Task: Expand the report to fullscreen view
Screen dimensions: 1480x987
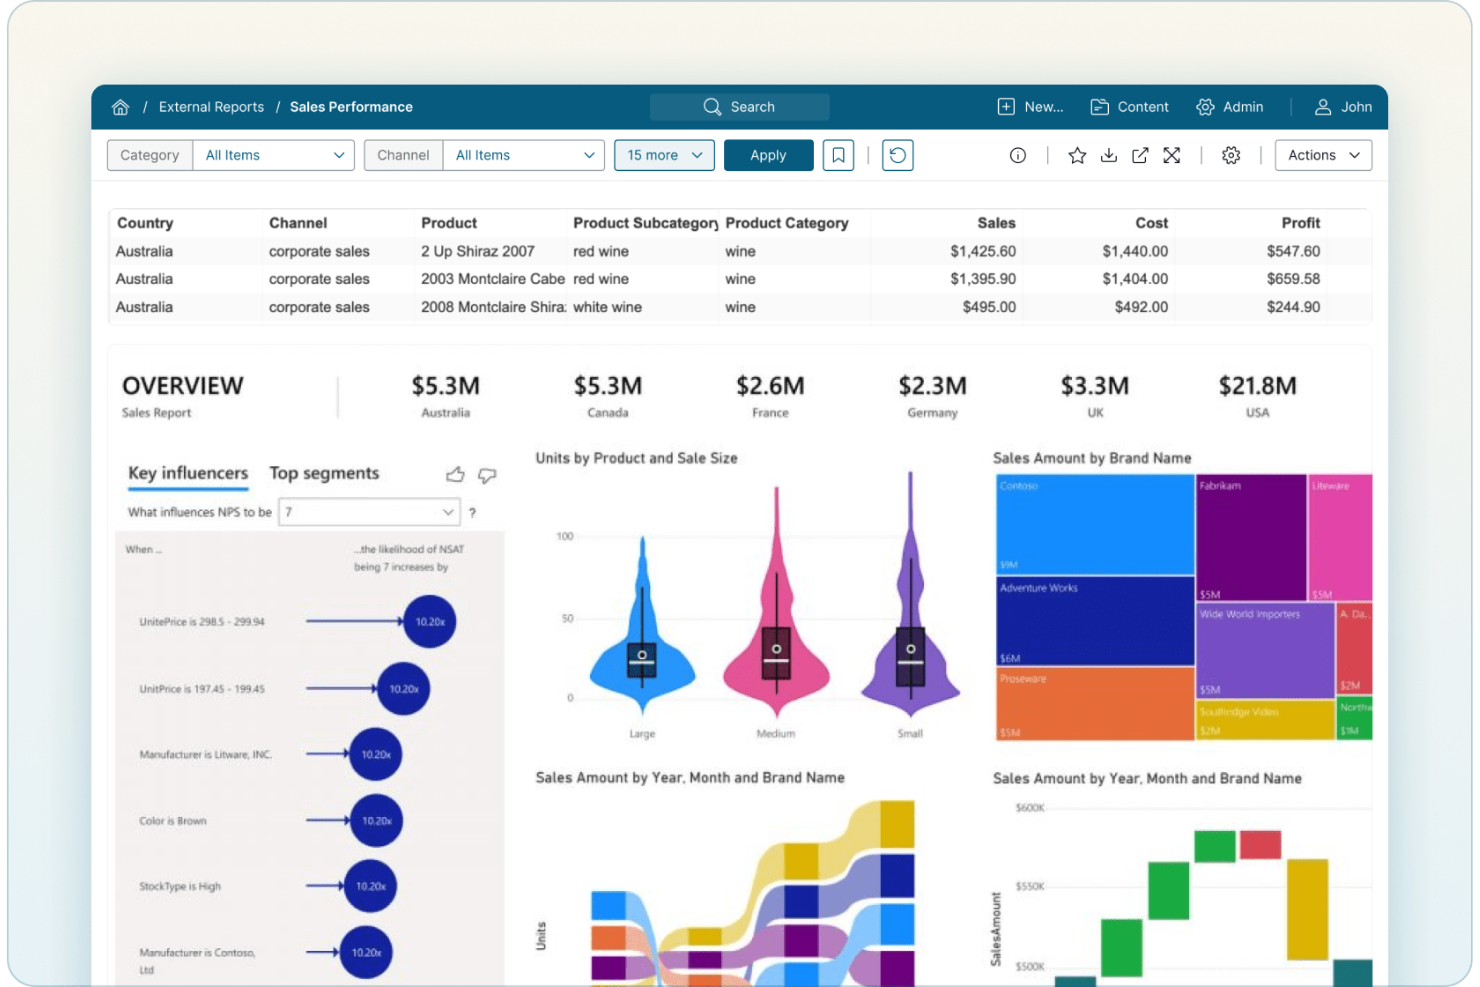Action: 1172,155
